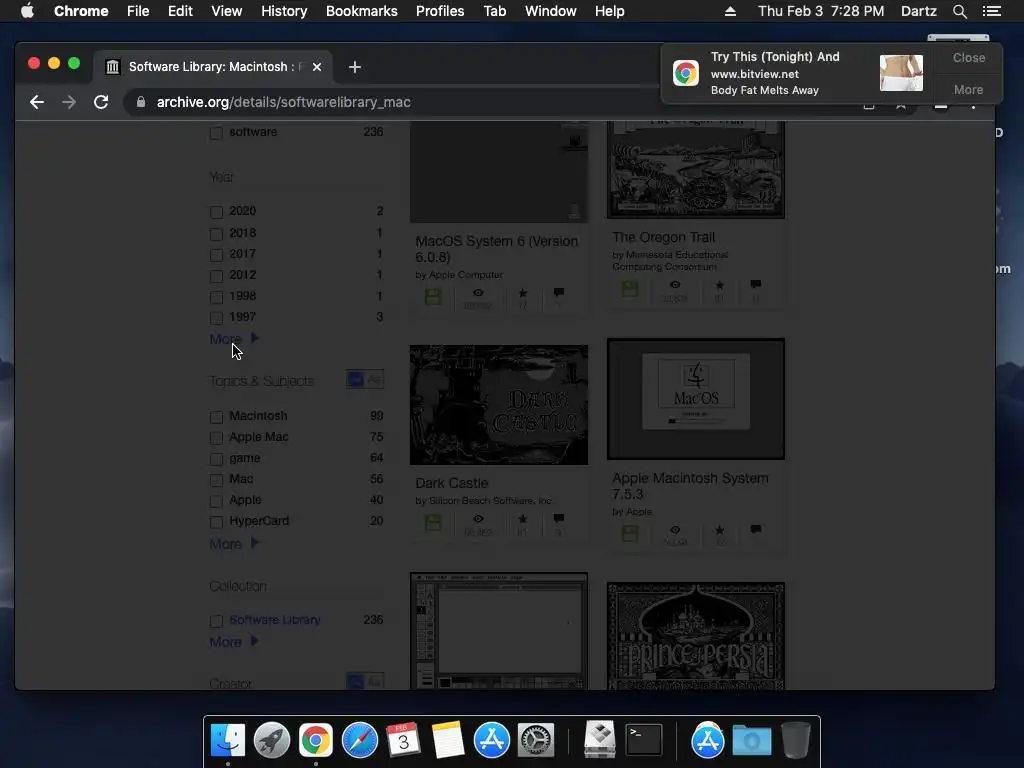1024x768 pixels.
Task: Open System Preferences from the Dock
Action: [536, 740]
